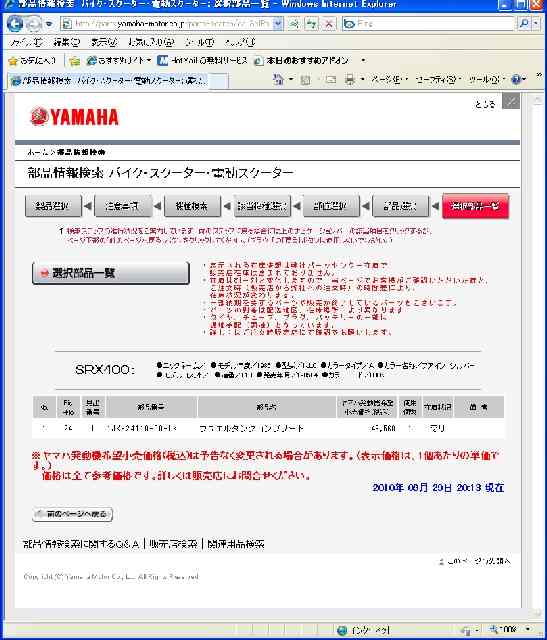Open the お気に入り star favorites button
This screenshot has width=547, height=640.
coord(32,61)
